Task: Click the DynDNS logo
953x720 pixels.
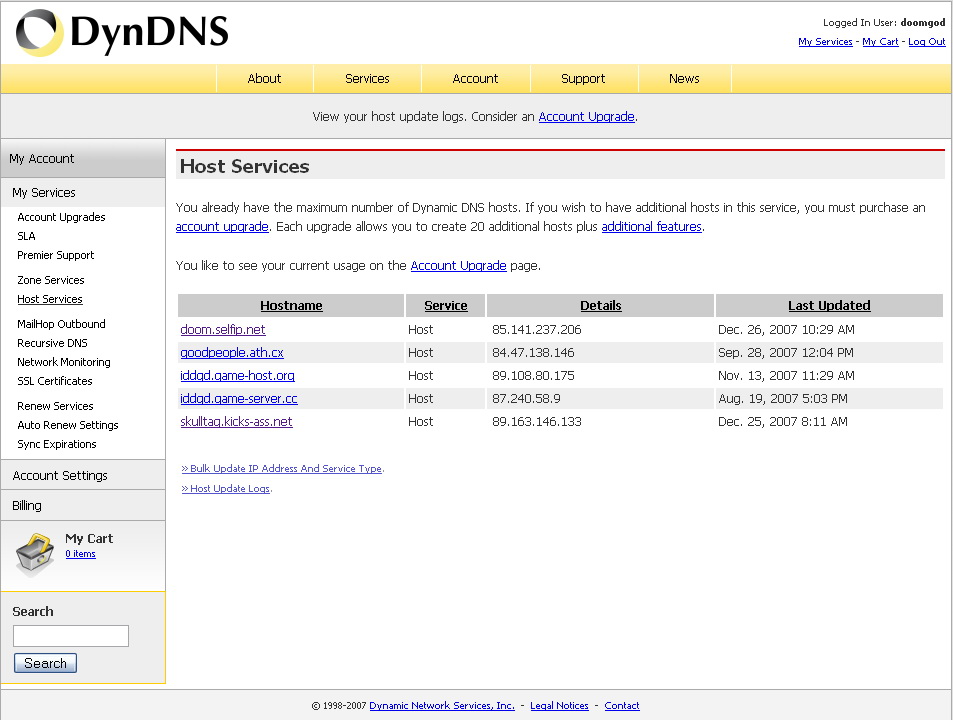Action: tap(122, 33)
